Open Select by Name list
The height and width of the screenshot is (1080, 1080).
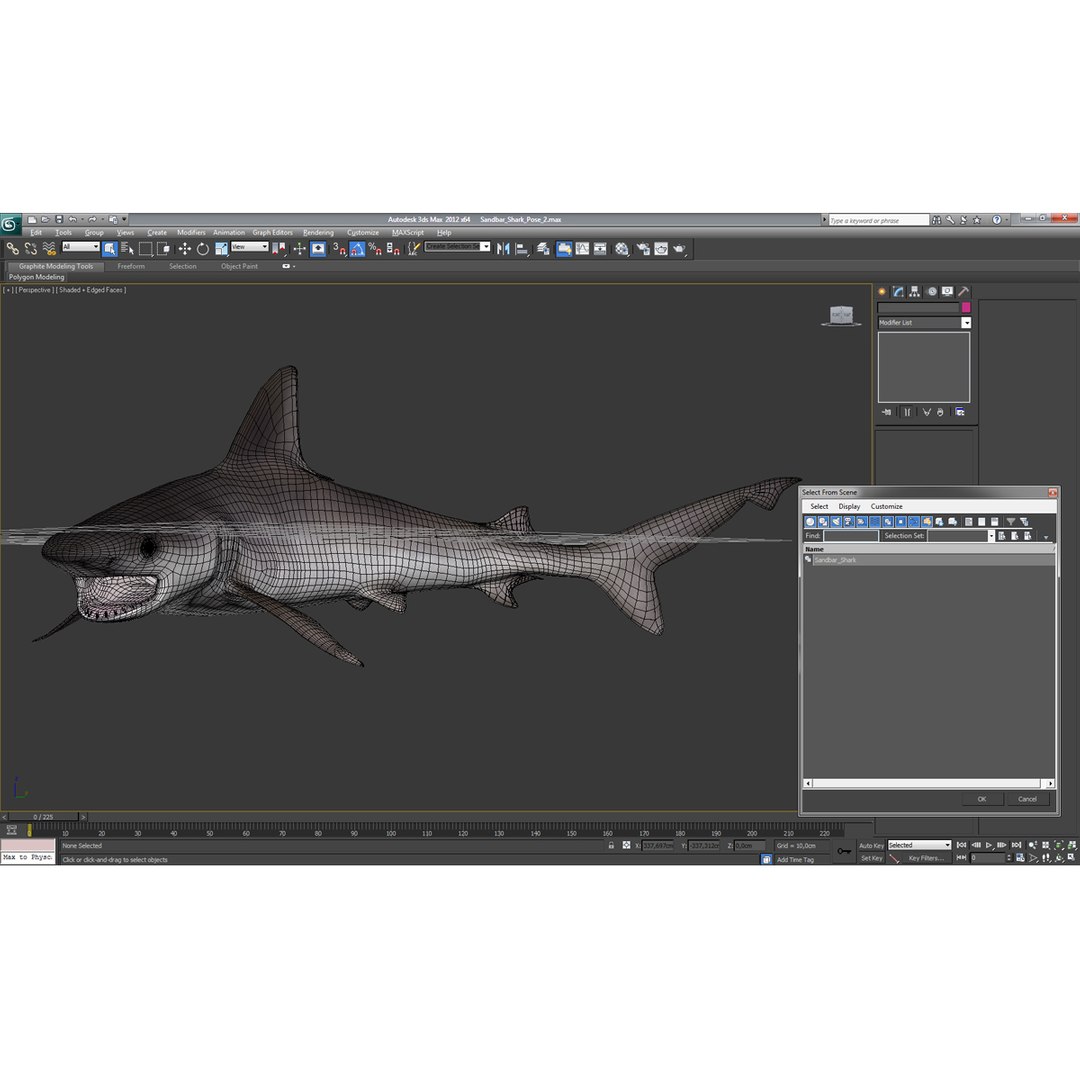[127, 249]
